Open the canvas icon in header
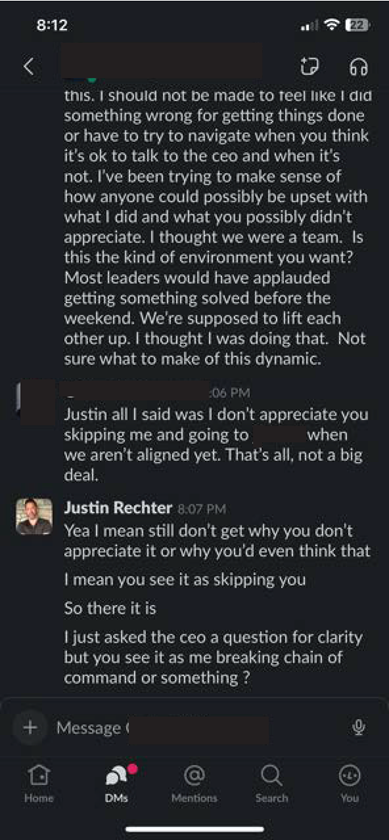The image size is (389, 840). pos(309,66)
